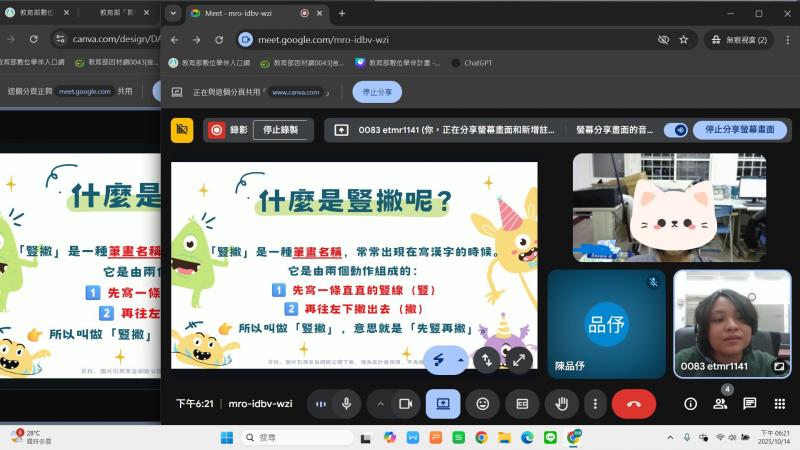Open Windows Start menu
The image size is (800, 450).
227,438
